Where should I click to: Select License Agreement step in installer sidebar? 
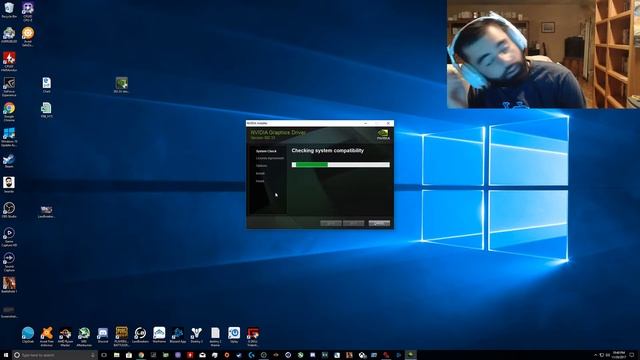click(x=270, y=158)
